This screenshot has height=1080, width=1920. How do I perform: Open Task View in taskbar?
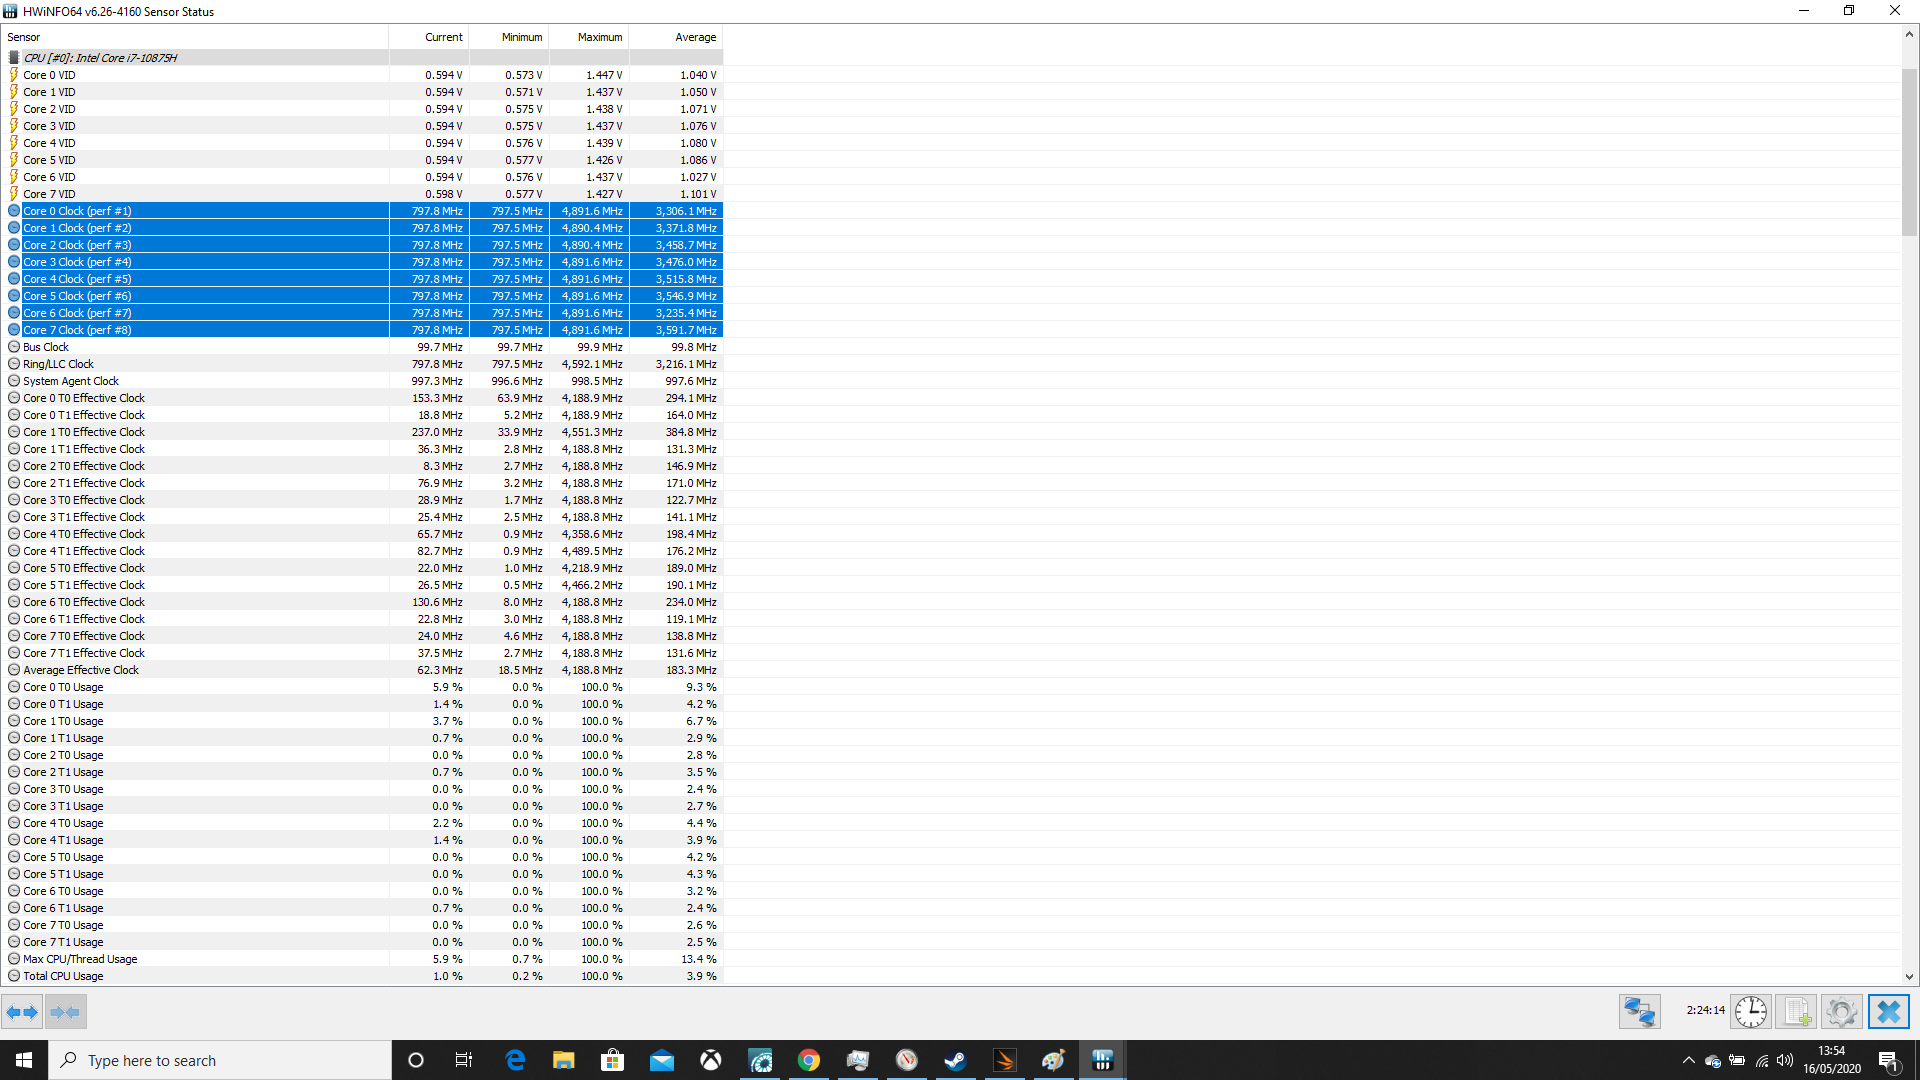[x=464, y=1060]
